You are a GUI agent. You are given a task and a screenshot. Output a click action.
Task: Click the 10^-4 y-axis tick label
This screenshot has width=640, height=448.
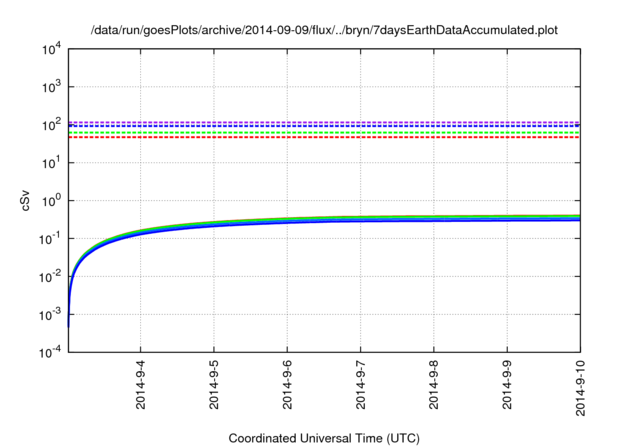tap(50, 352)
